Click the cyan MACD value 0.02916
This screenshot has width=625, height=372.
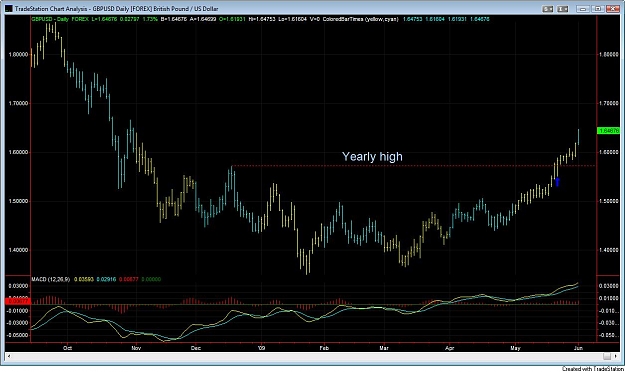[106, 279]
